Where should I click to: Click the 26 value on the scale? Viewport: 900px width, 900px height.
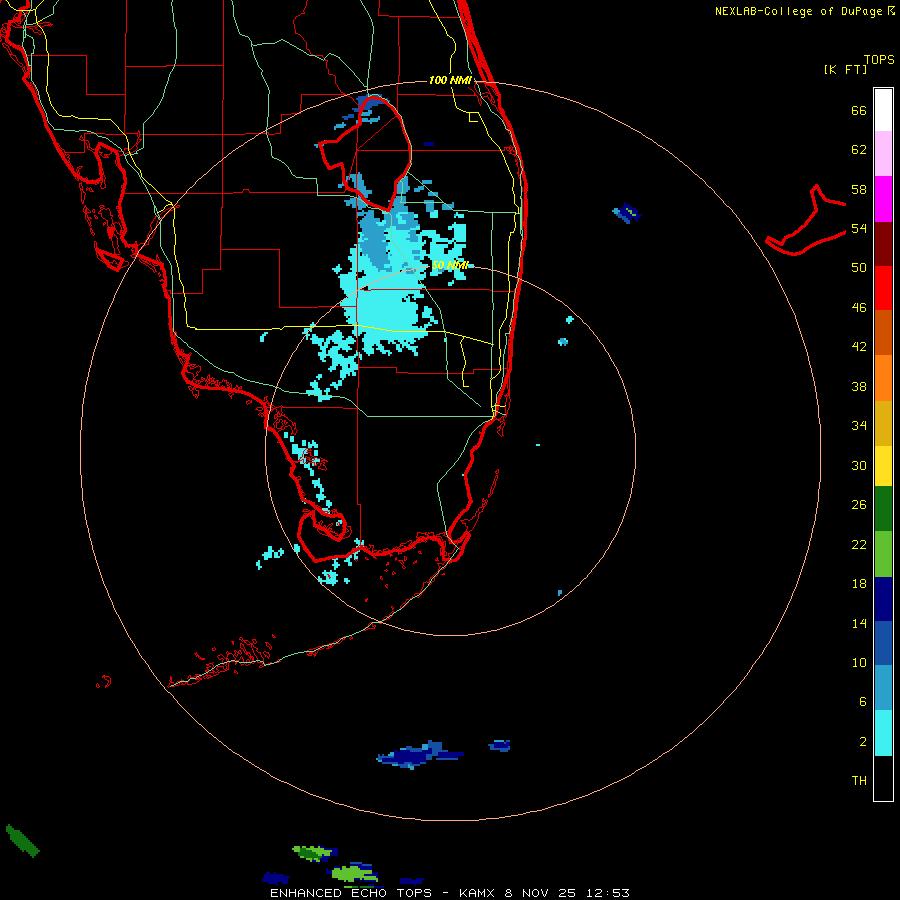click(x=859, y=505)
